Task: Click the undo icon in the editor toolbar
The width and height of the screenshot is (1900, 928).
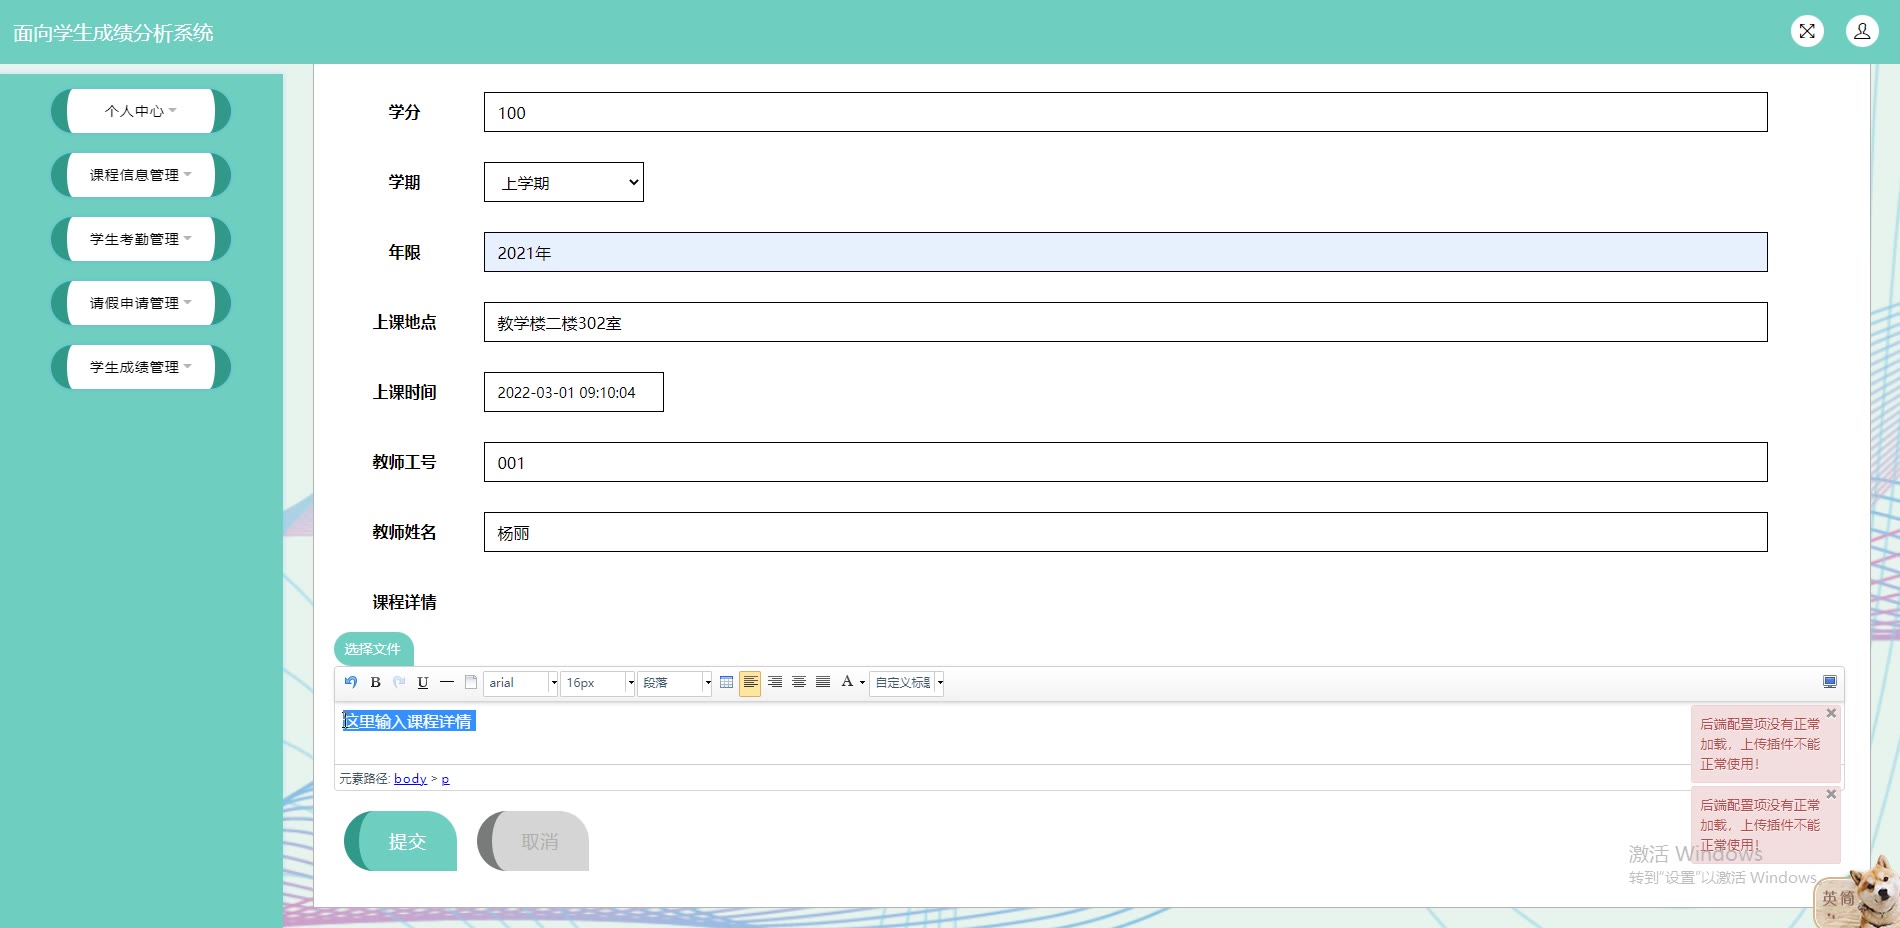Action: [x=351, y=682]
